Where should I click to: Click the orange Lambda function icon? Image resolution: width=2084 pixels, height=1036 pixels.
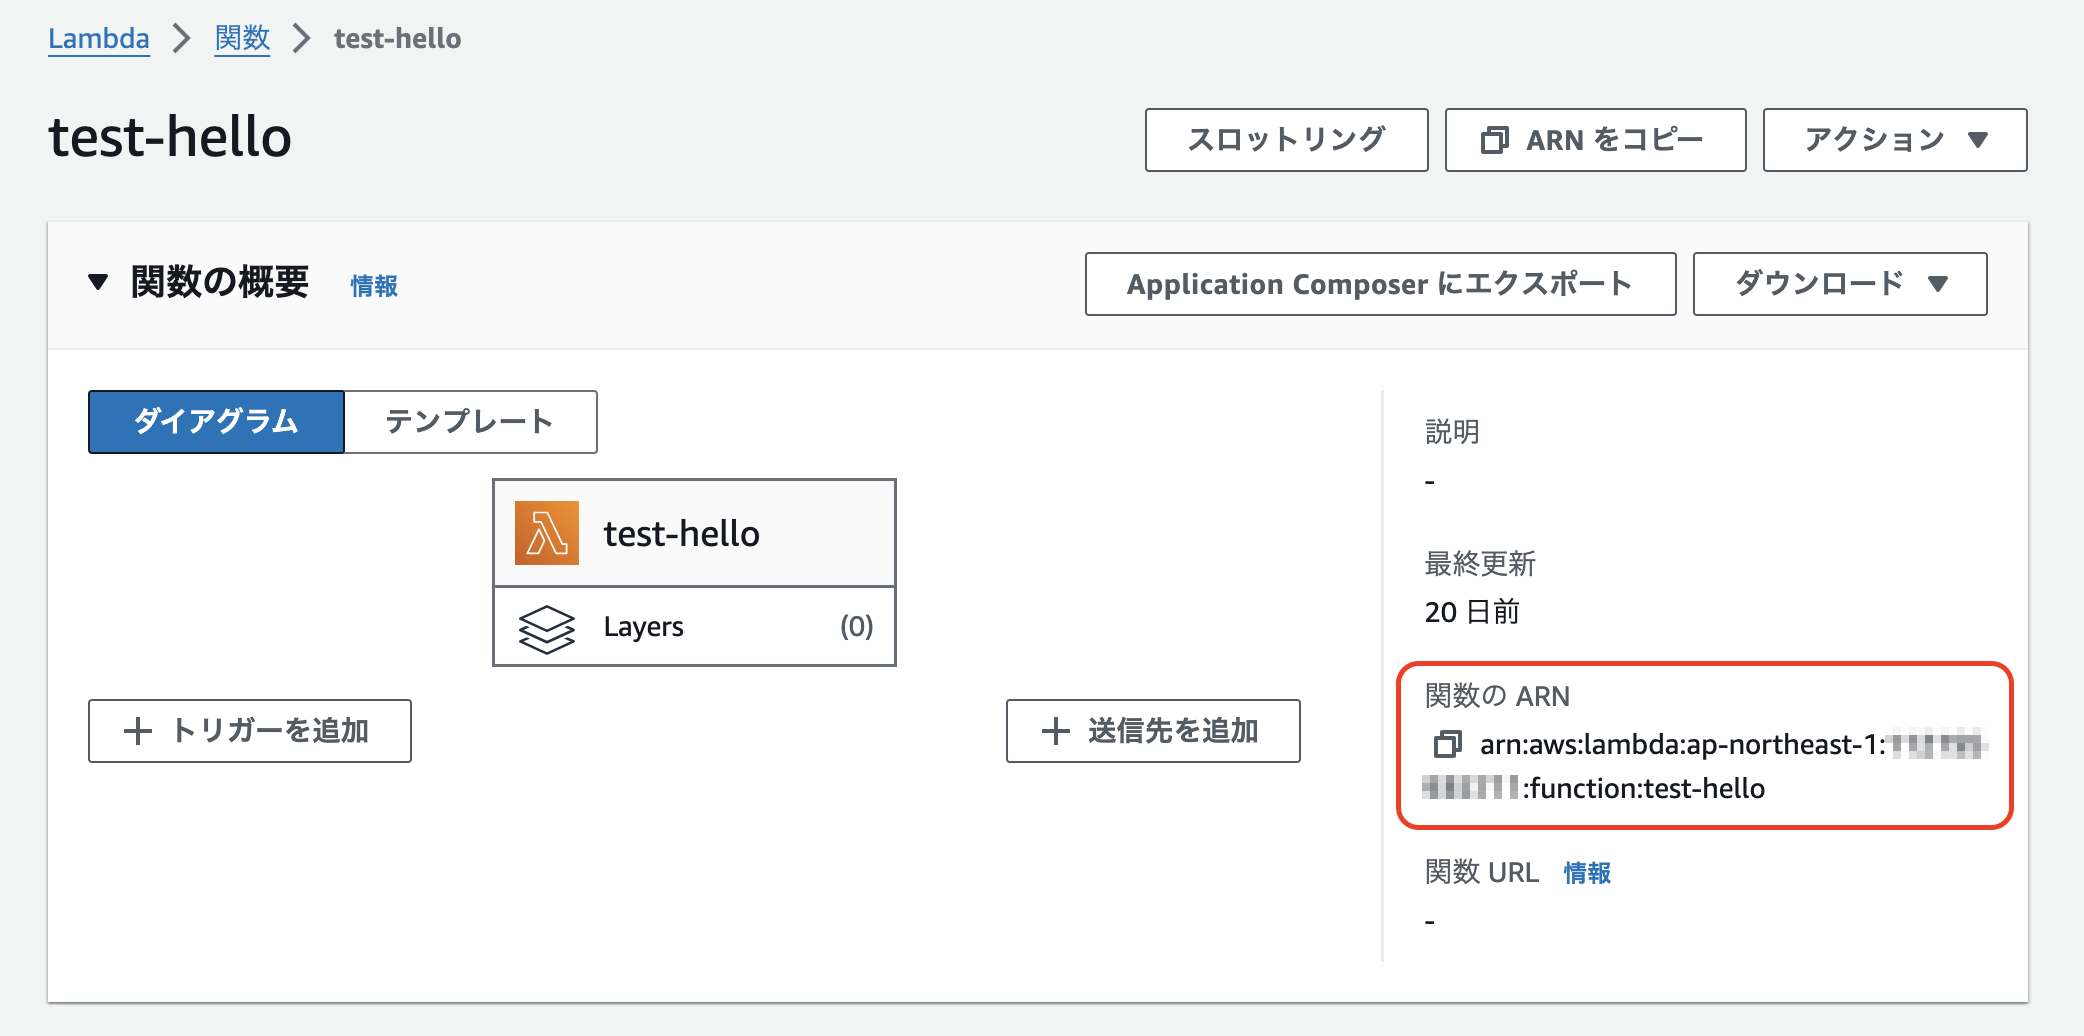tap(546, 533)
